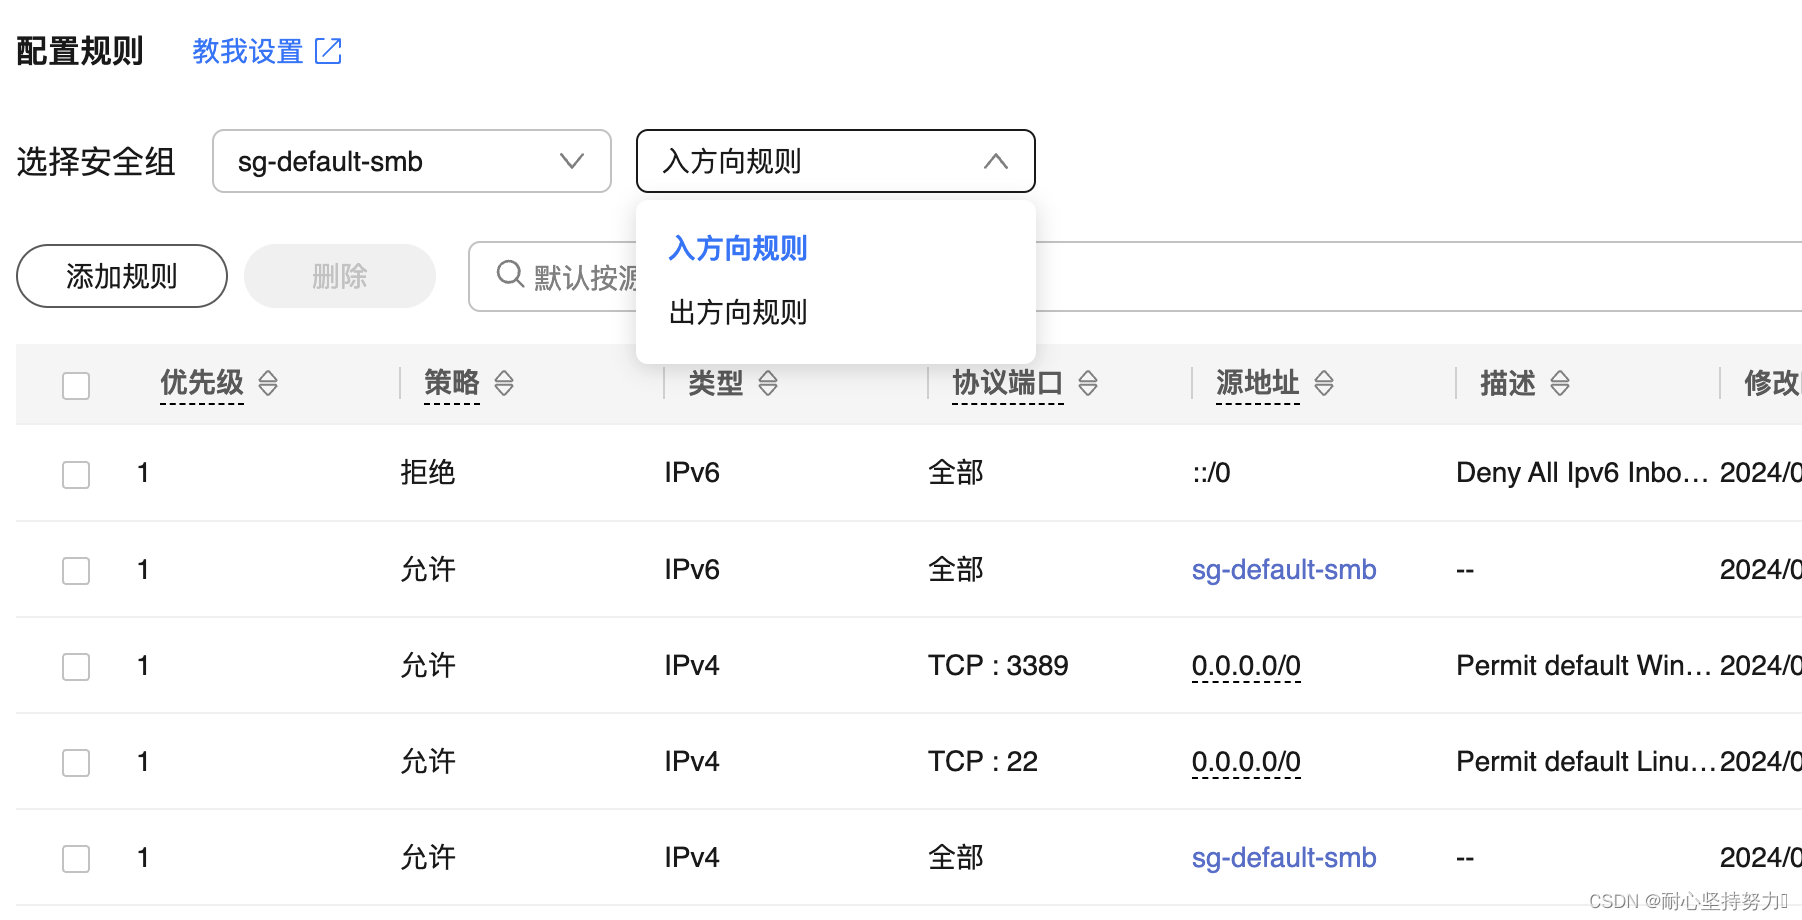Collapse the 入方向规则 direction dropdown
Image resolution: width=1802 pixels, height=920 pixels.
pos(836,161)
